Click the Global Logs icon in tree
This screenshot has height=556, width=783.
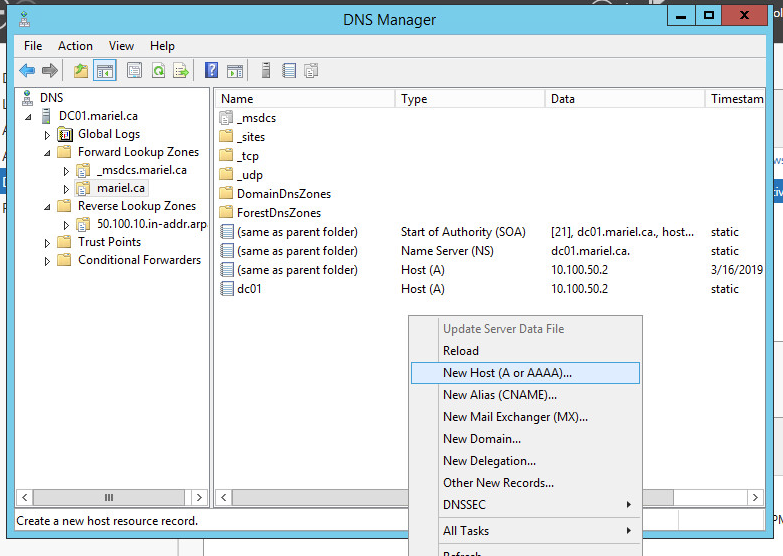(66, 134)
